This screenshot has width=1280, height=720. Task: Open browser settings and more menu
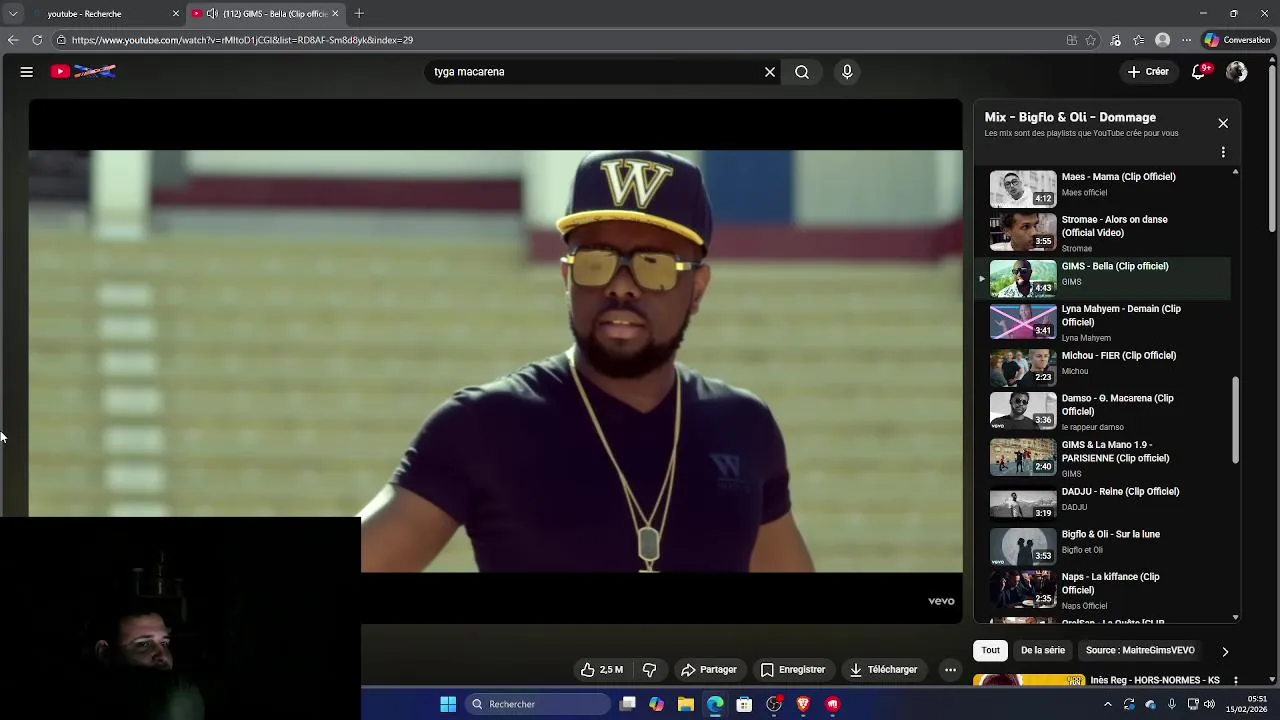(1186, 40)
